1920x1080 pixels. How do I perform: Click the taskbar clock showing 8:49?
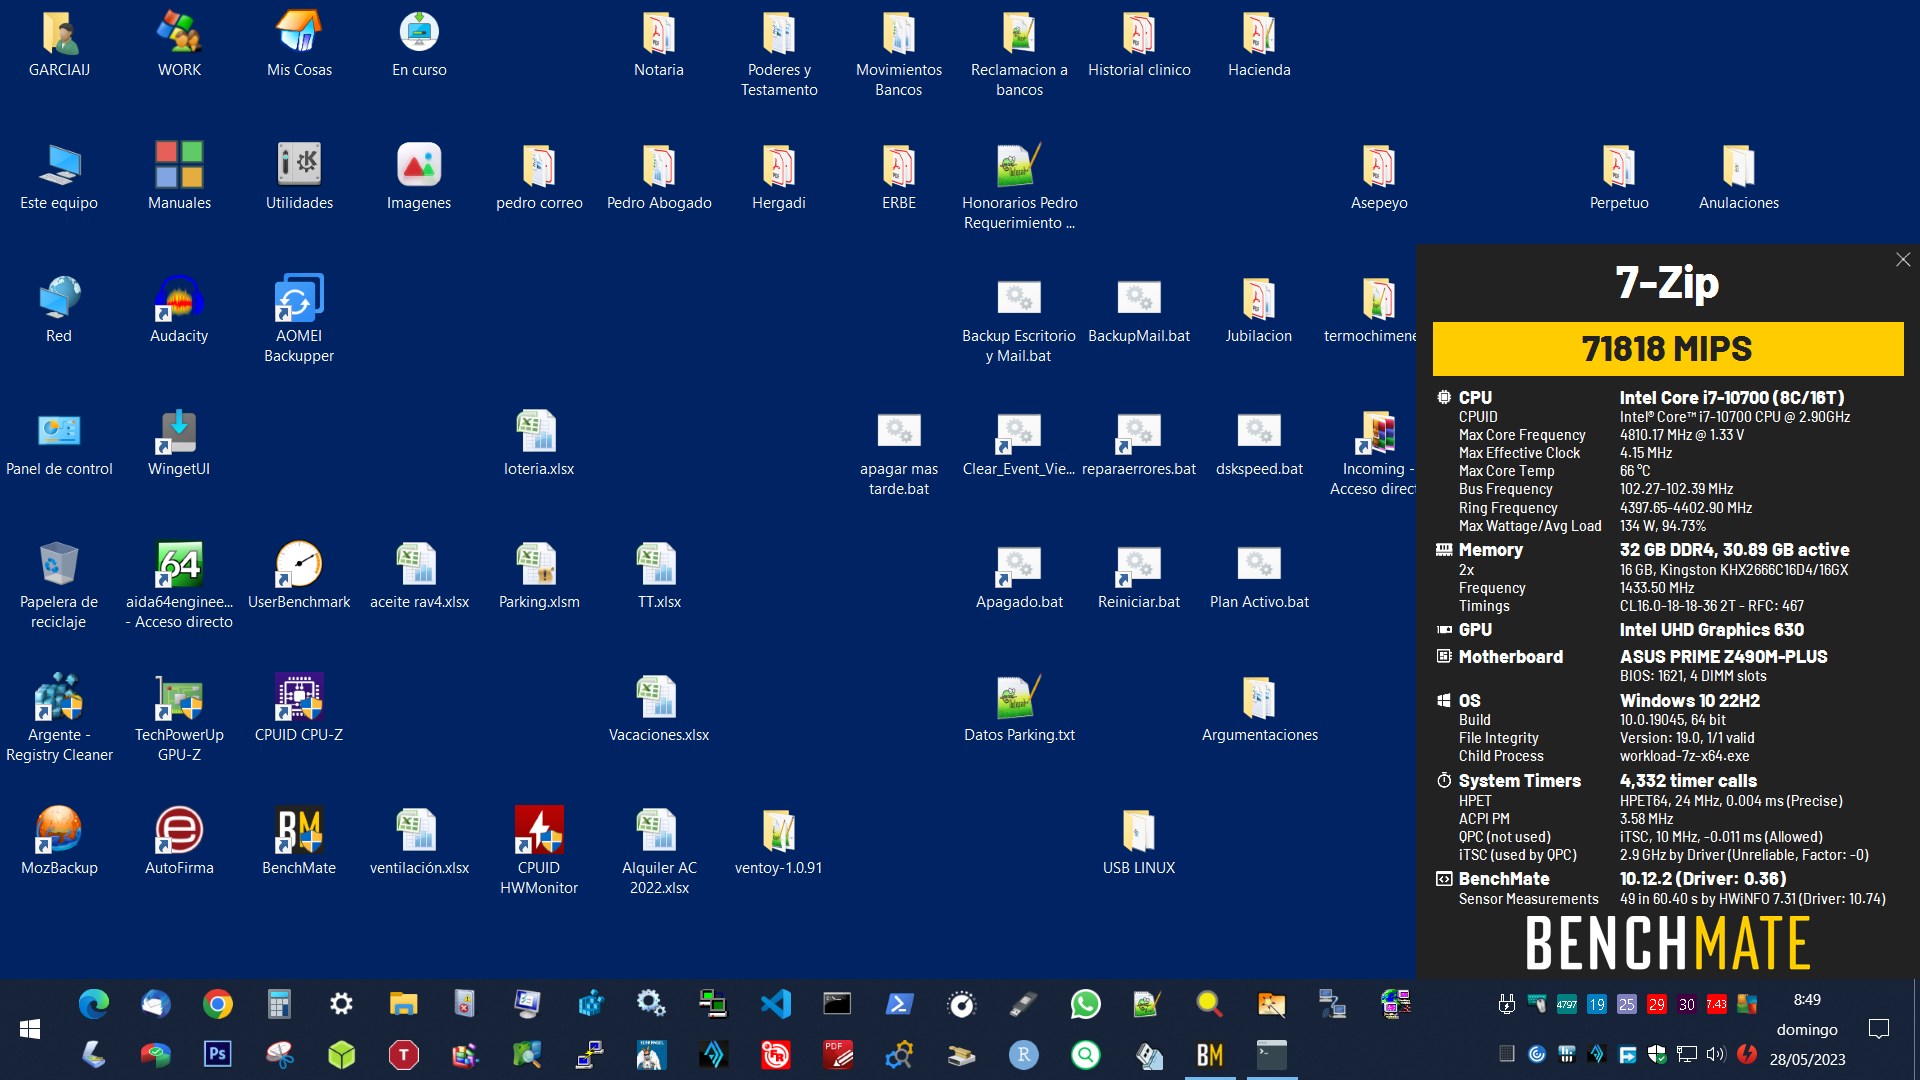point(1807,1000)
